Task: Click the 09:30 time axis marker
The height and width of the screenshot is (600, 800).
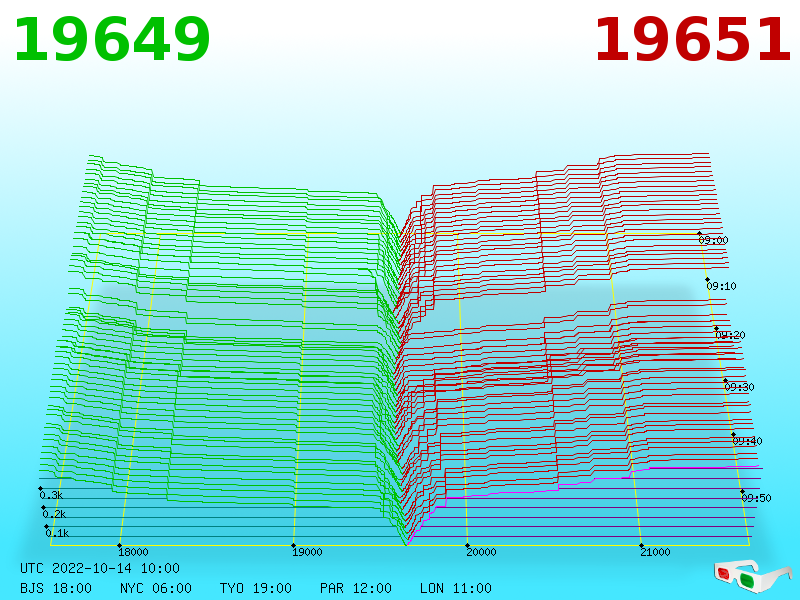Action: (739, 387)
